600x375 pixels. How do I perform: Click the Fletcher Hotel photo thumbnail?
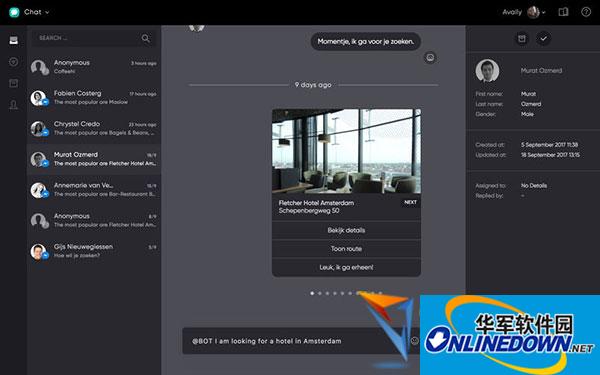pyautogui.click(x=346, y=151)
